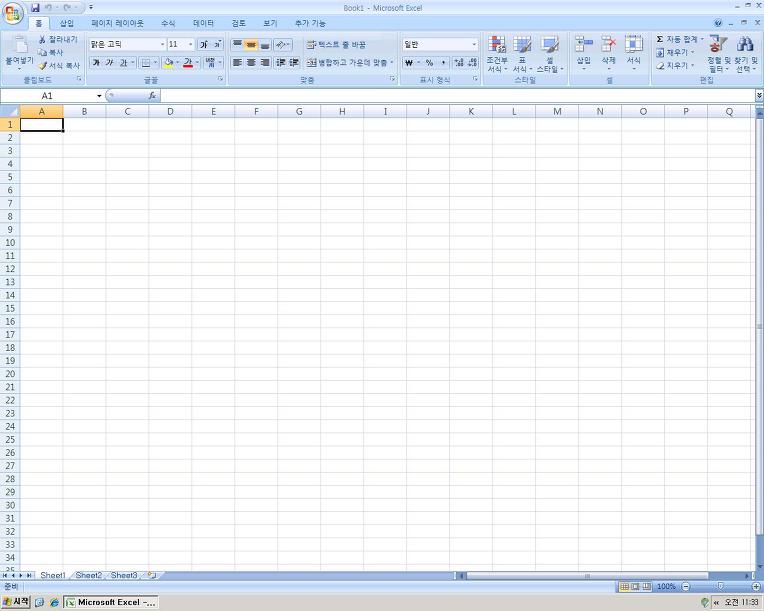764x611 pixels.
Task: Click the yellow fill color bucket
Action: pos(169,63)
